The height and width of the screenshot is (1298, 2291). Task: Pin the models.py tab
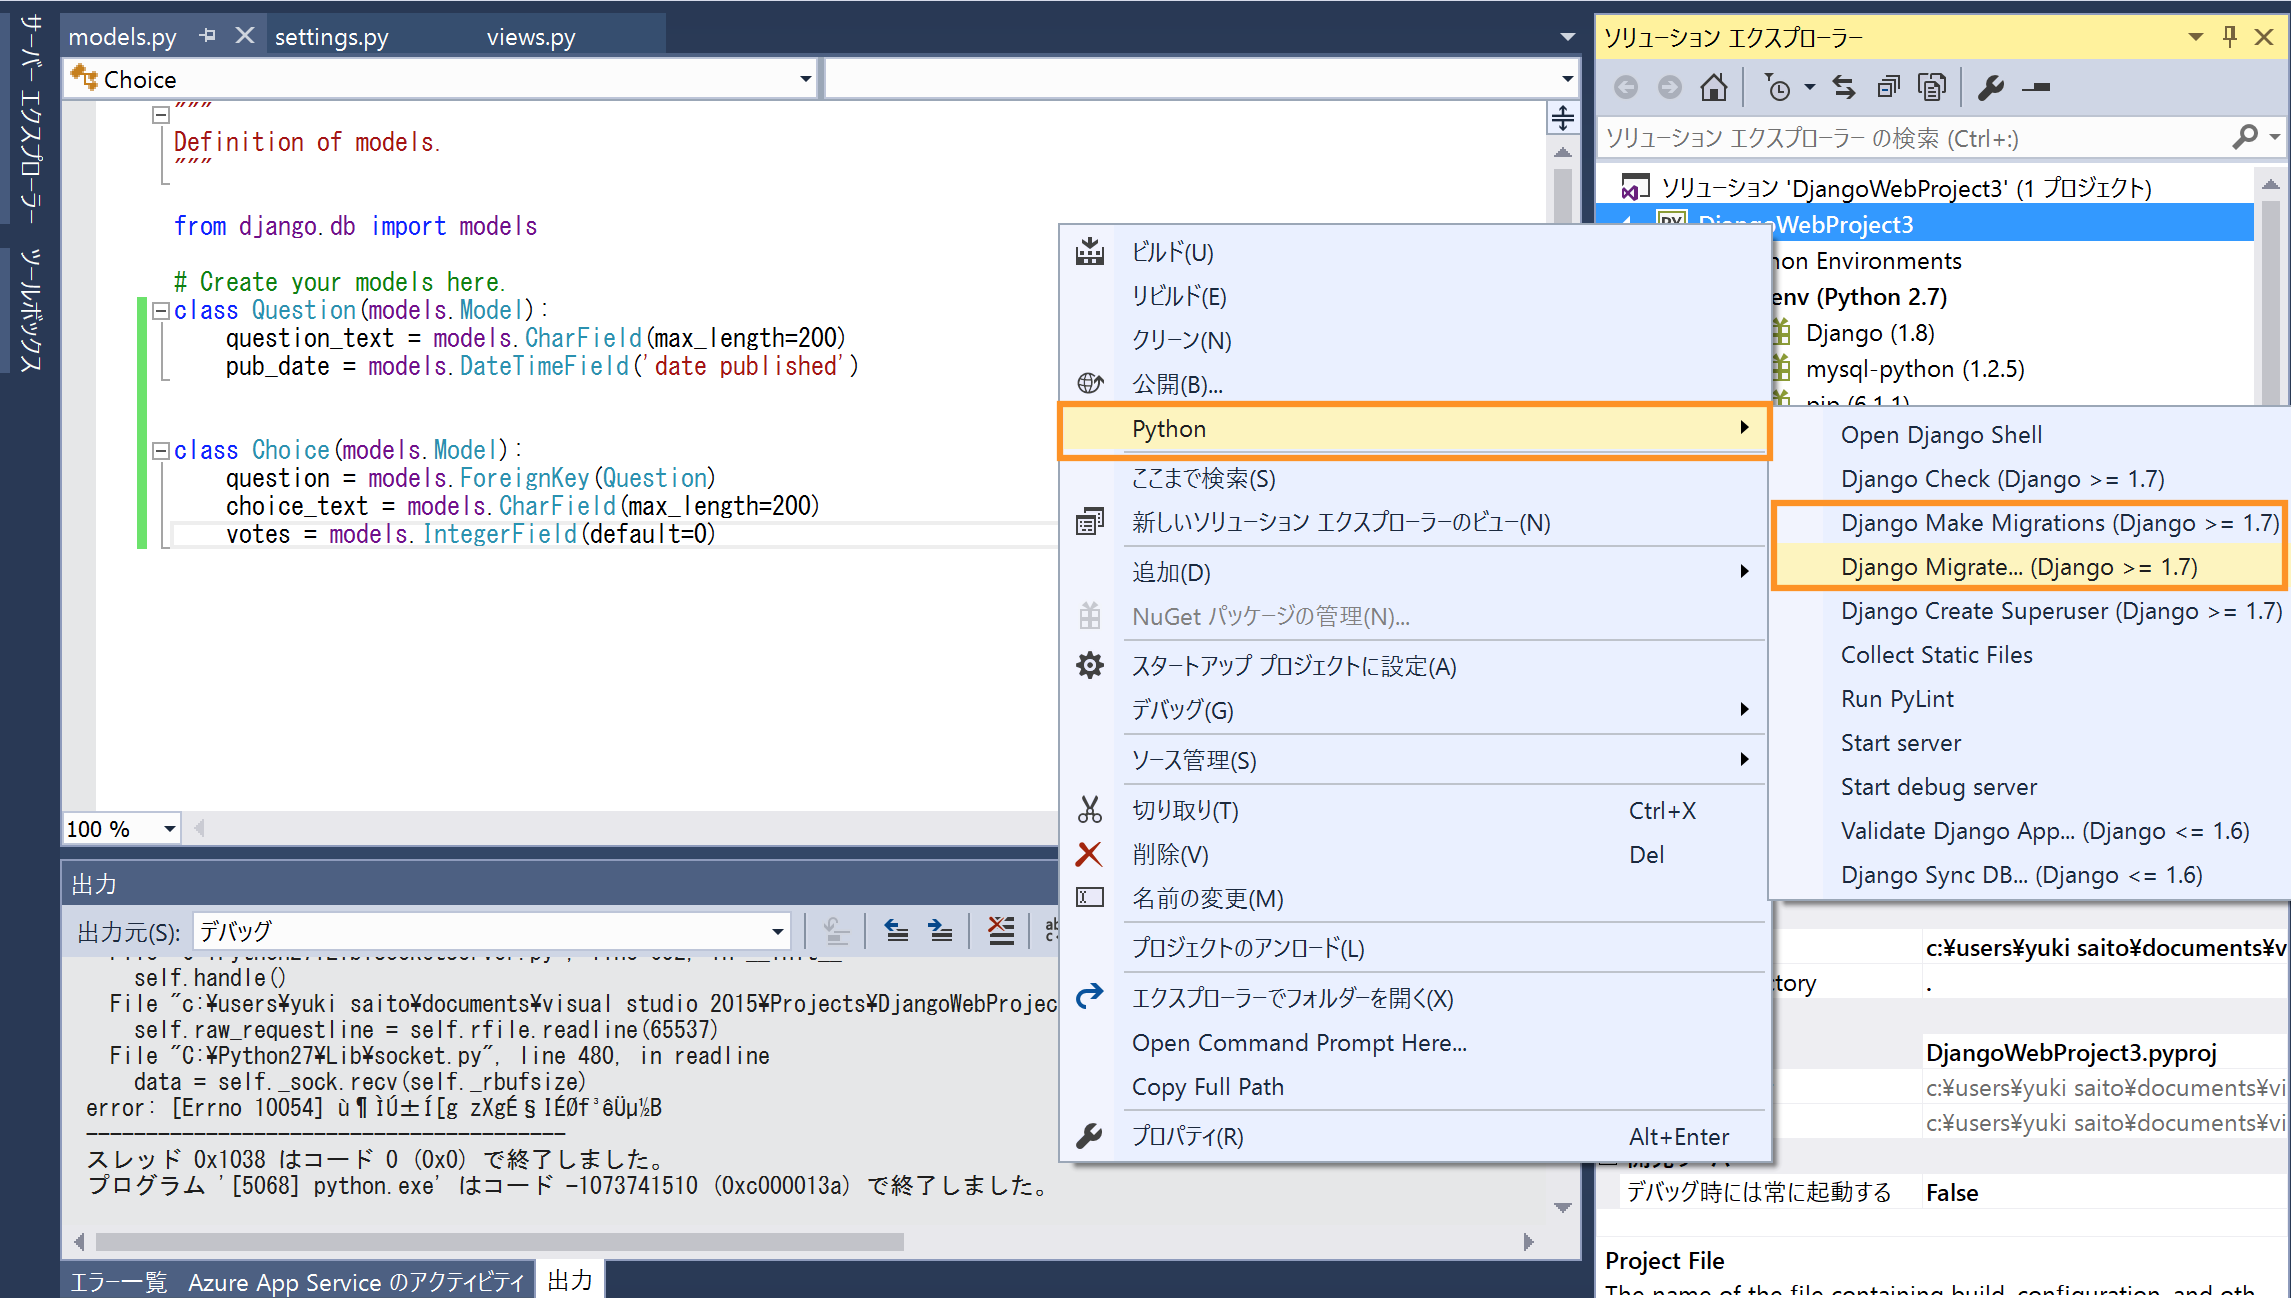(x=207, y=36)
